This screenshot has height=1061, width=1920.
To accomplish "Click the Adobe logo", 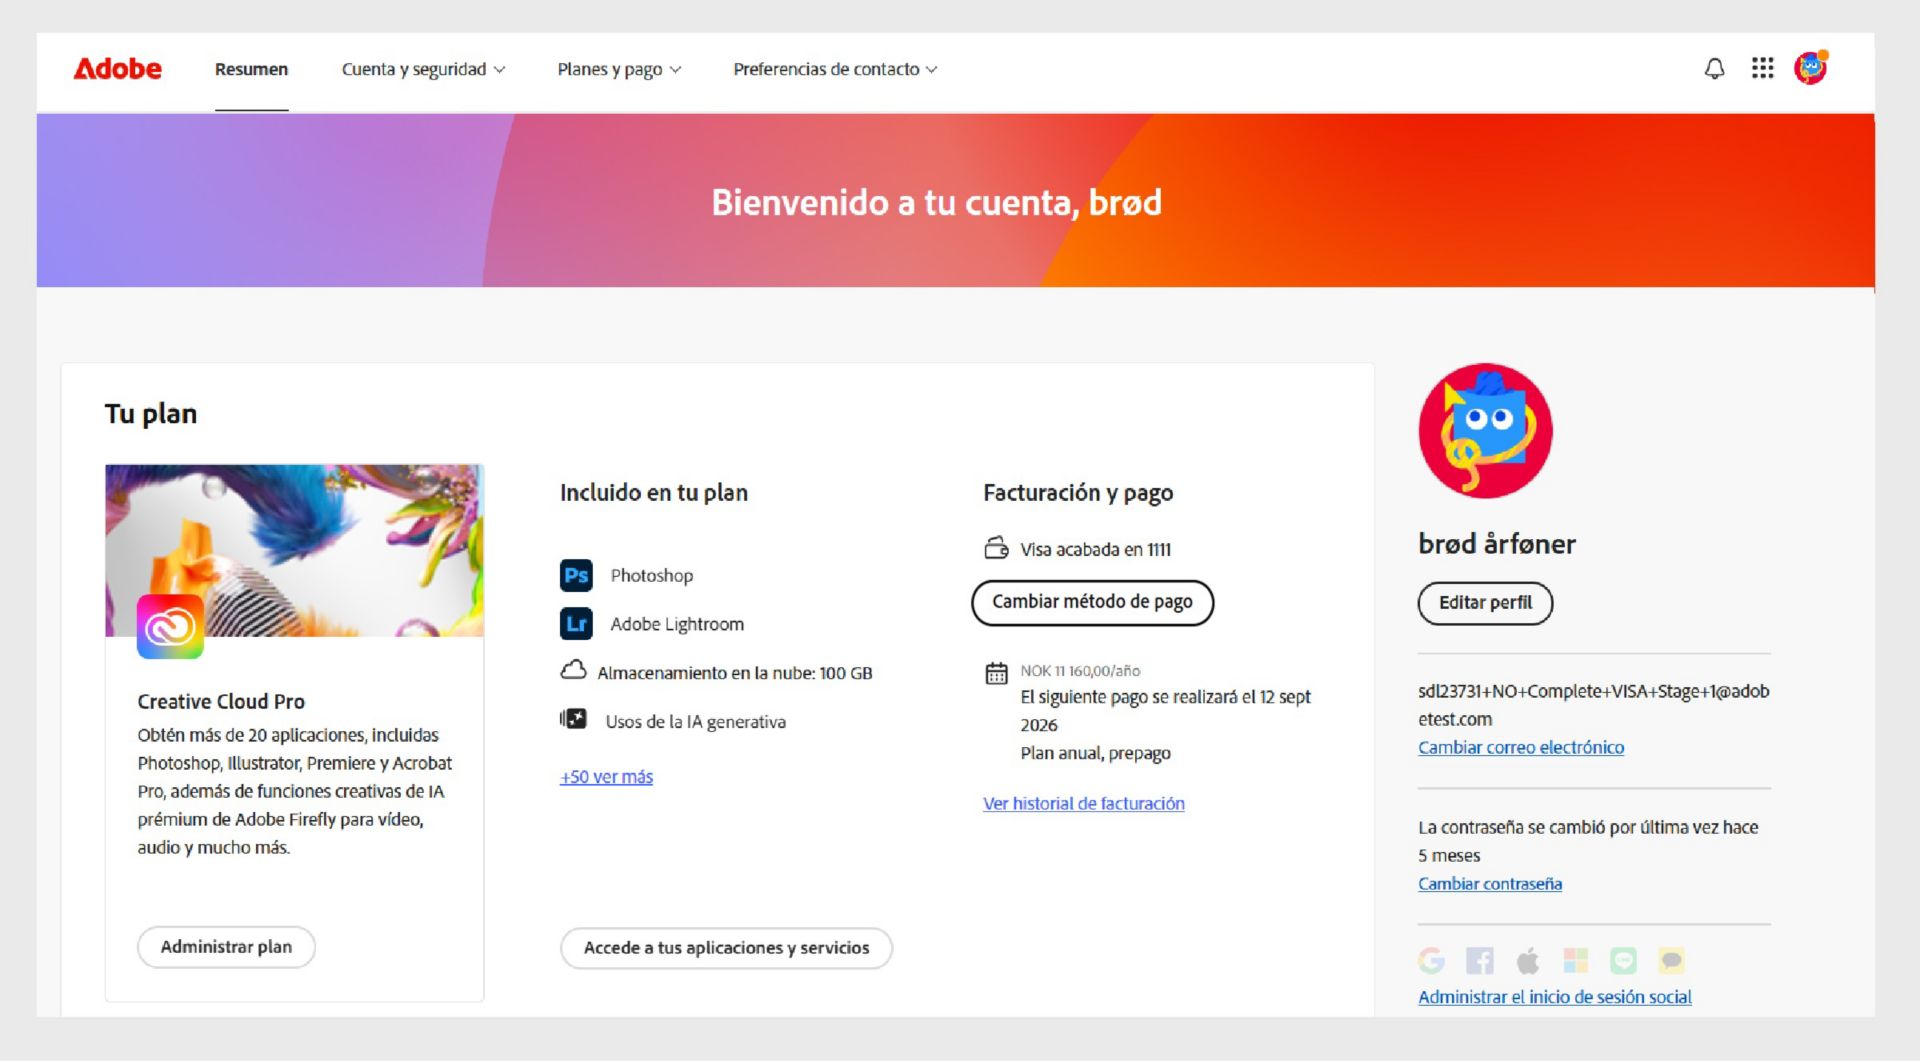I will click(x=117, y=68).
